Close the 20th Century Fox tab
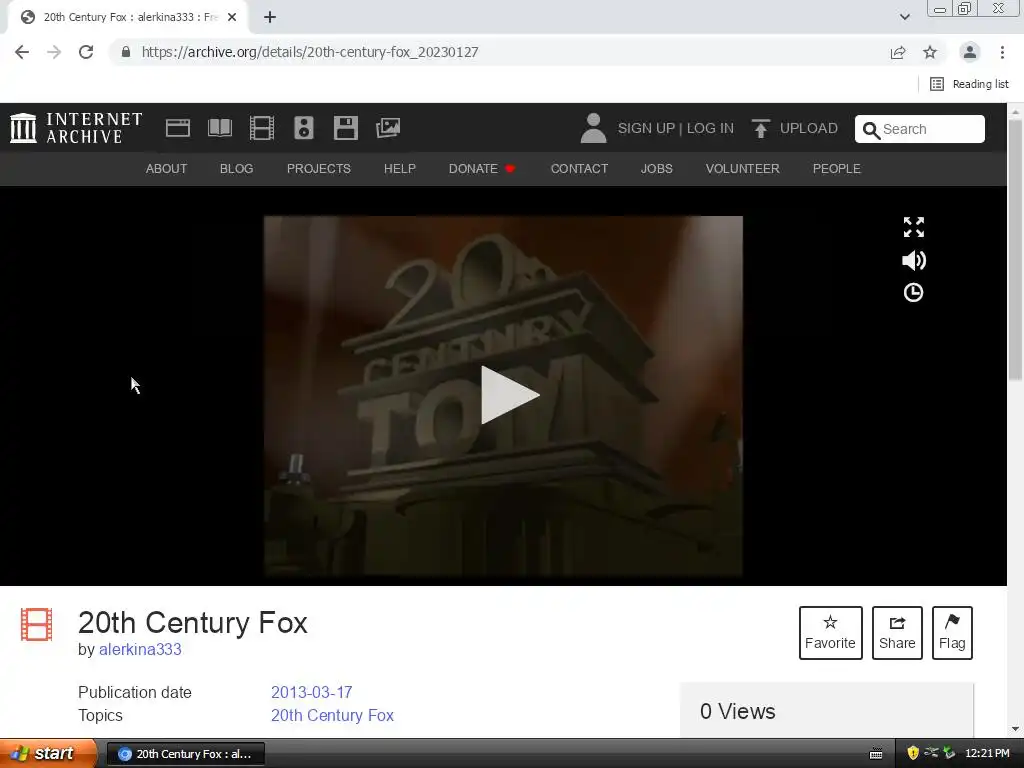The width and height of the screenshot is (1024, 768). point(232,17)
